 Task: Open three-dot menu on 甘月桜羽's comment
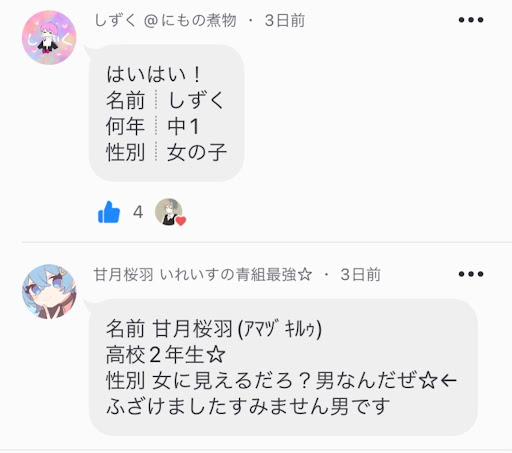471,274
